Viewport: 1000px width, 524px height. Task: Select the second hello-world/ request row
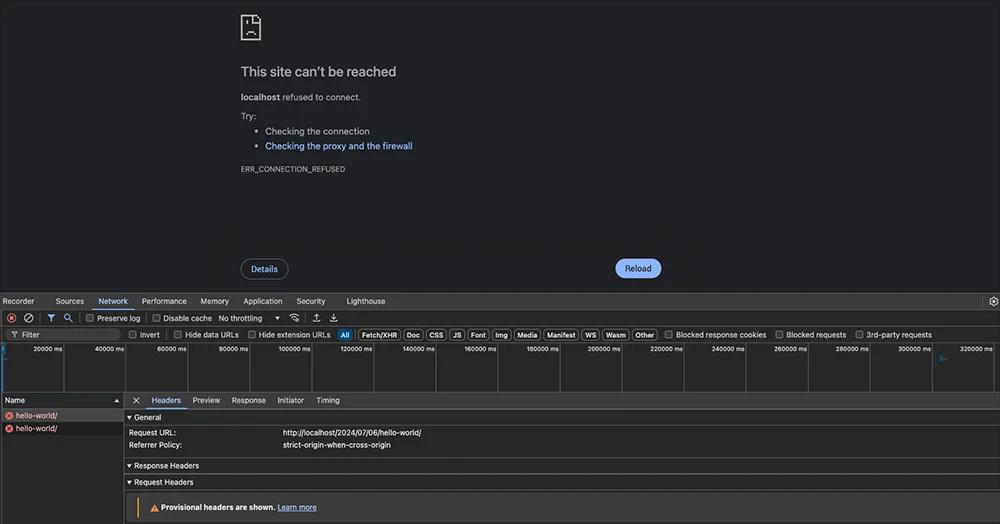click(x=62, y=429)
